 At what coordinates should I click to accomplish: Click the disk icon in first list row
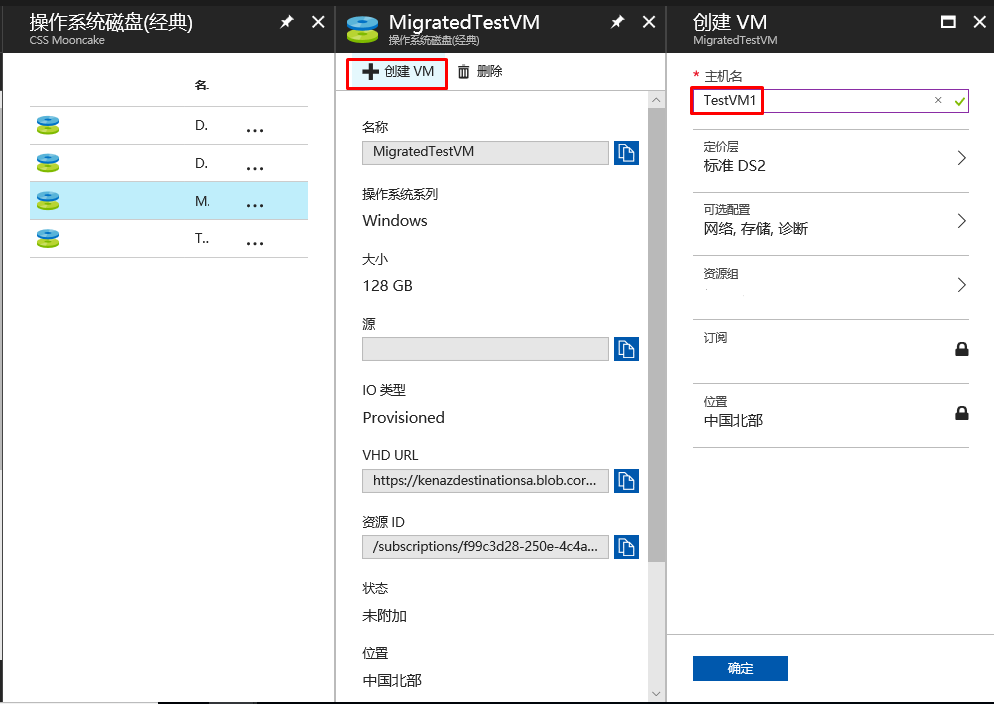pos(48,126)
